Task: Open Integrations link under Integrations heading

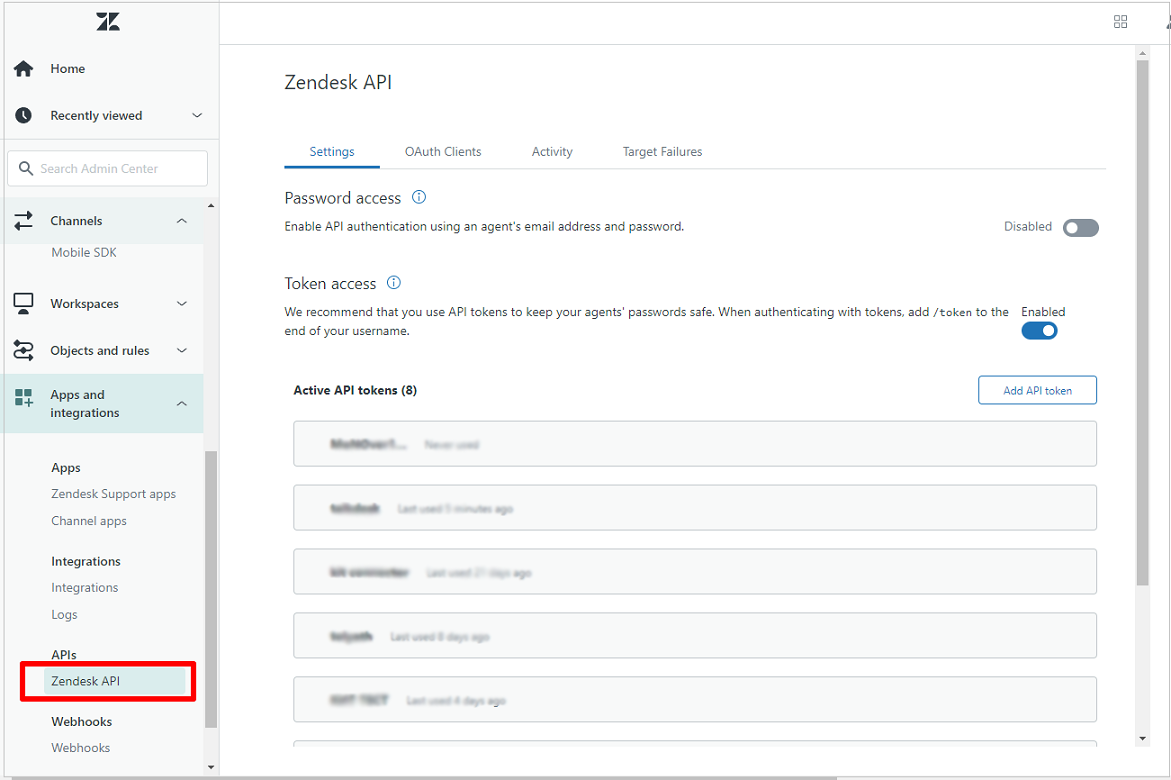Action: (84, 588)
